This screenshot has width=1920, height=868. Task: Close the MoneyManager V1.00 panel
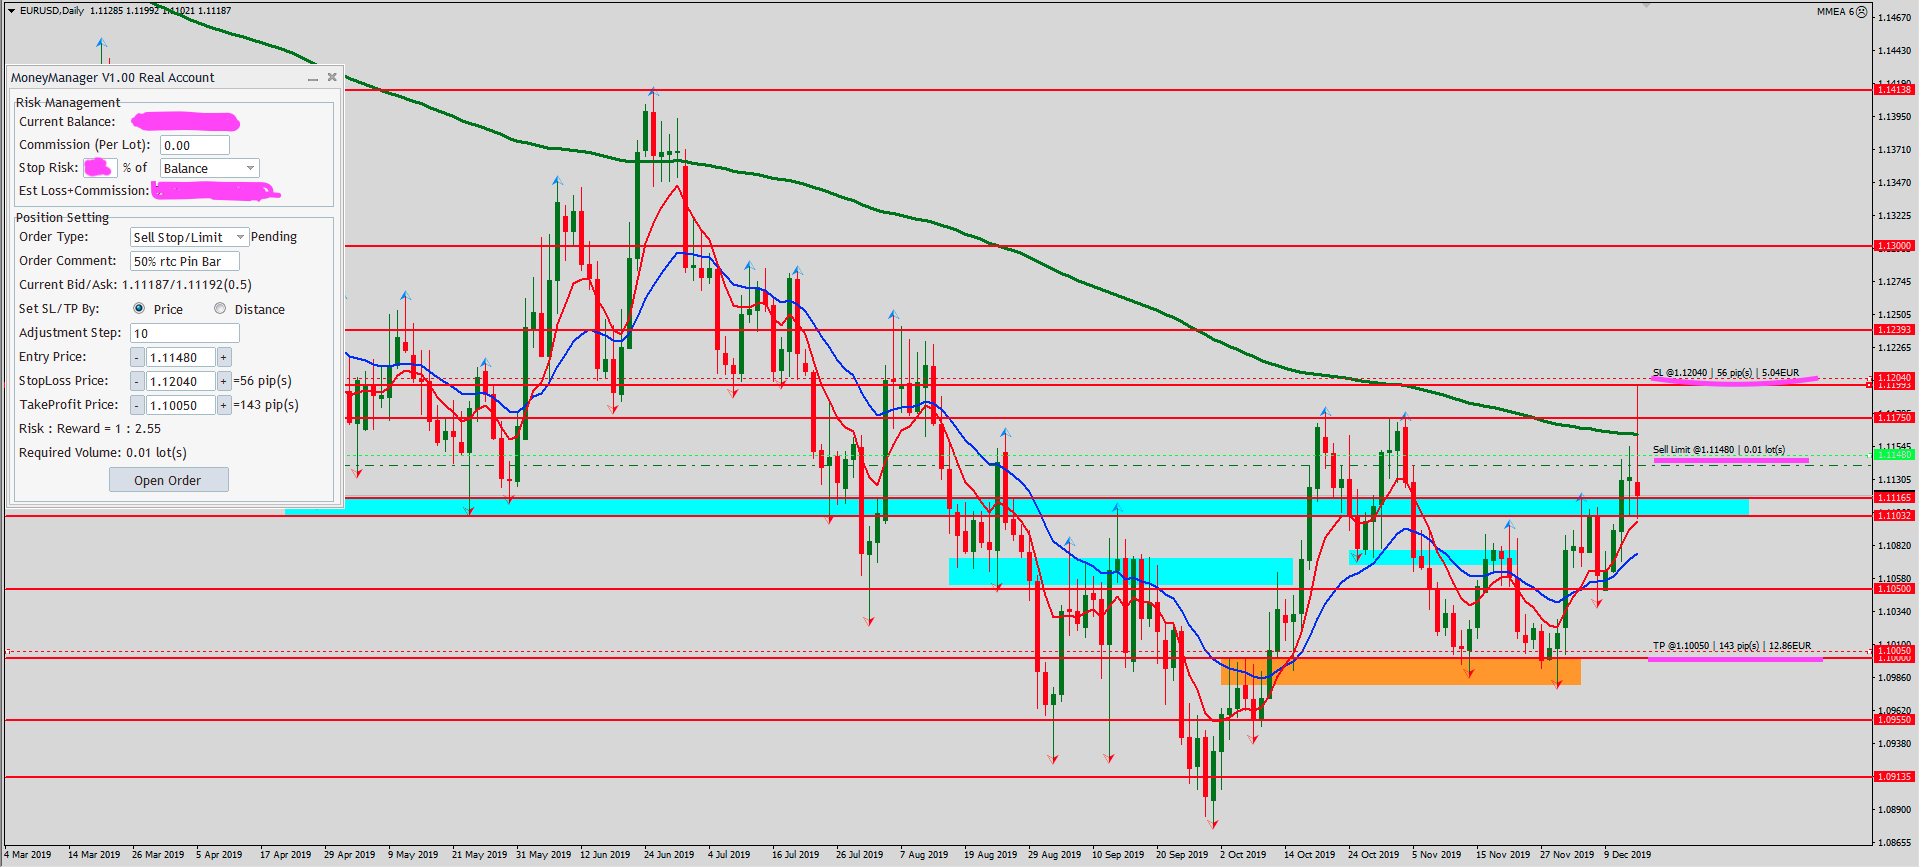tap(332, 77)
